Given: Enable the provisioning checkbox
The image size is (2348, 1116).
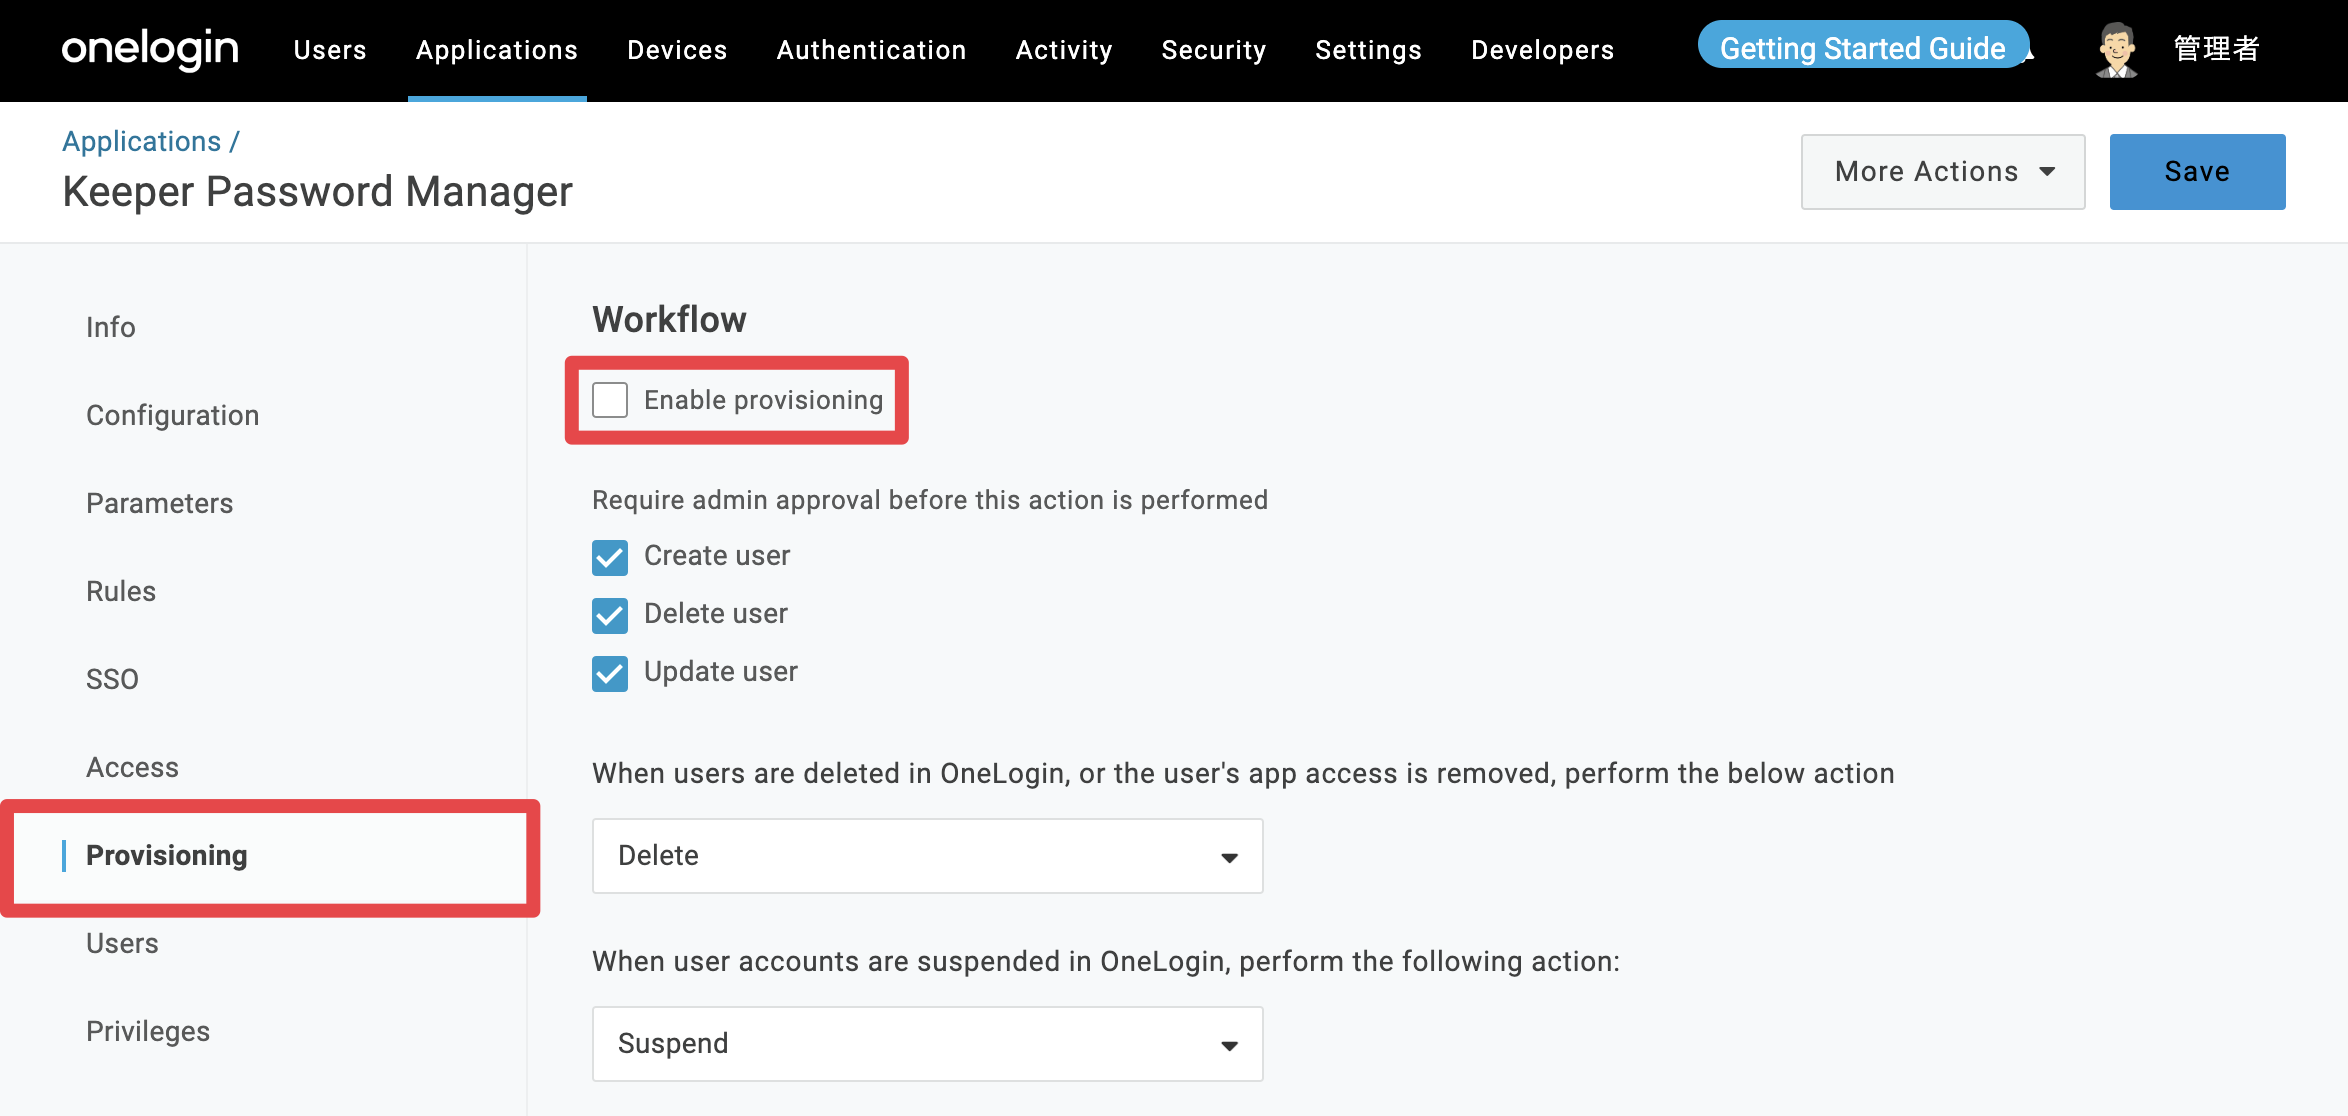Looking at the screenshot, I should [610, 400].
